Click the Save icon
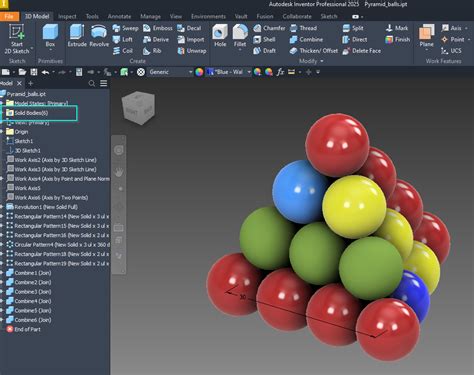Viewport: 474px width, 375px height. [x=34, y=72]
